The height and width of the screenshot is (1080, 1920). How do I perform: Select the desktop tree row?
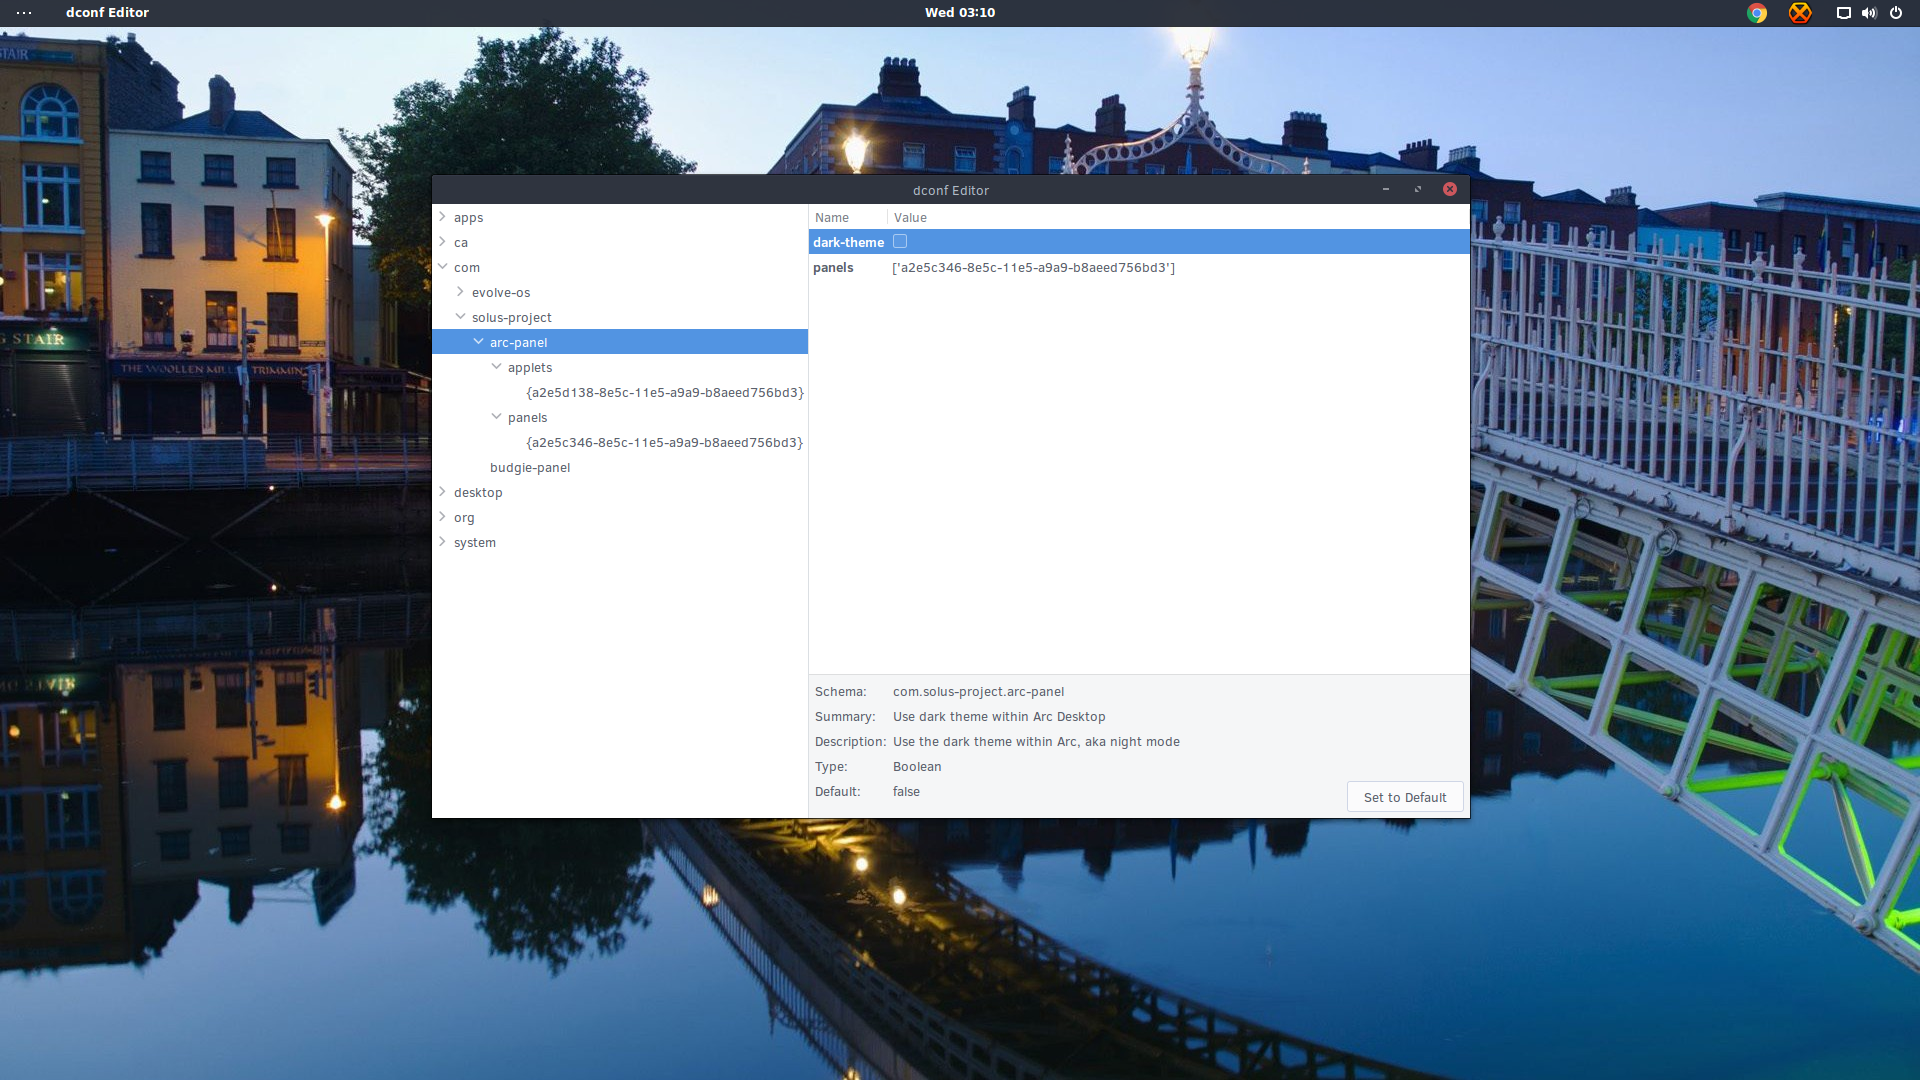click(620, 492)
